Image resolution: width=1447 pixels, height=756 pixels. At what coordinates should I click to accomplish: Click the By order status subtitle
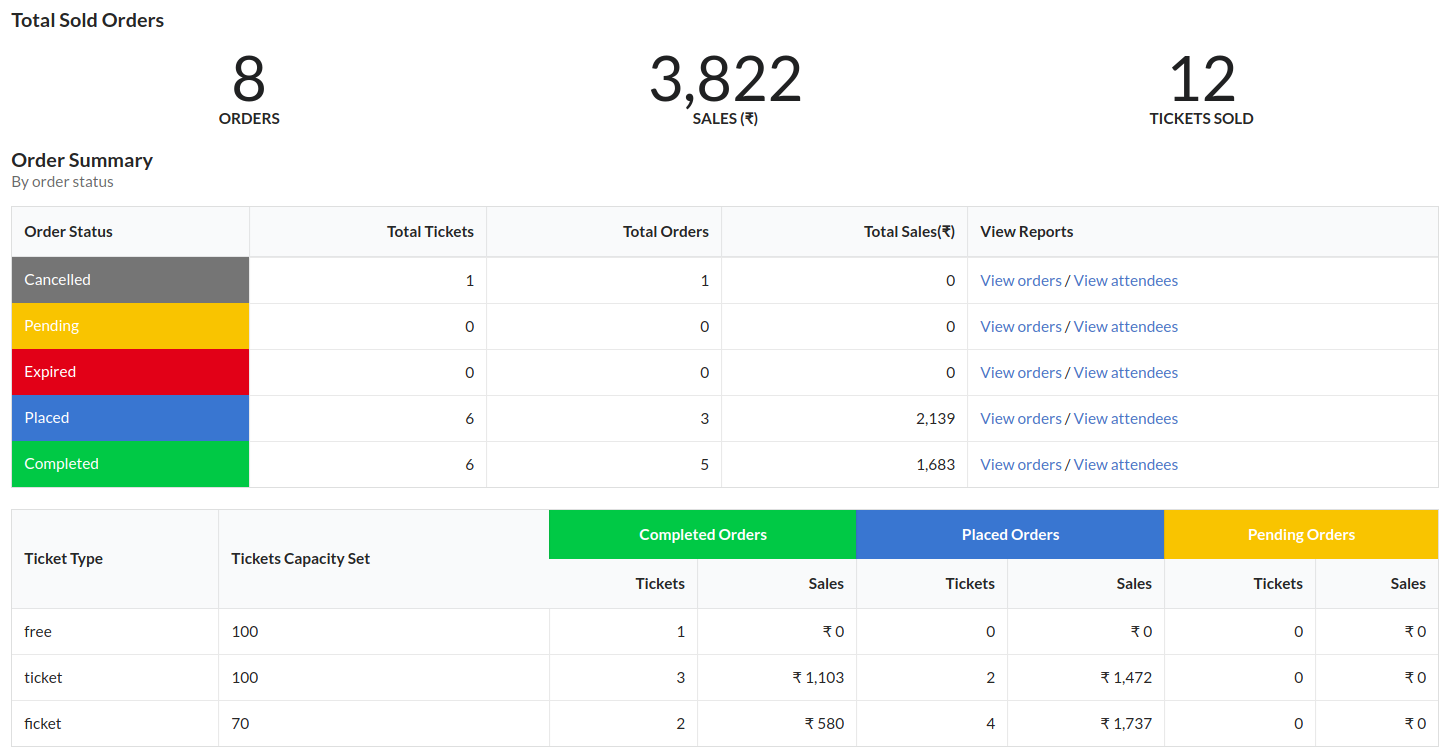point(62,182)
